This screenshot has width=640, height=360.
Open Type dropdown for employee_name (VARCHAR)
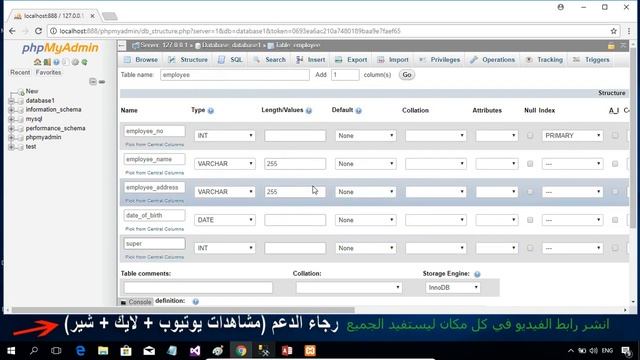pyautogui.click(x=225, y=164)
